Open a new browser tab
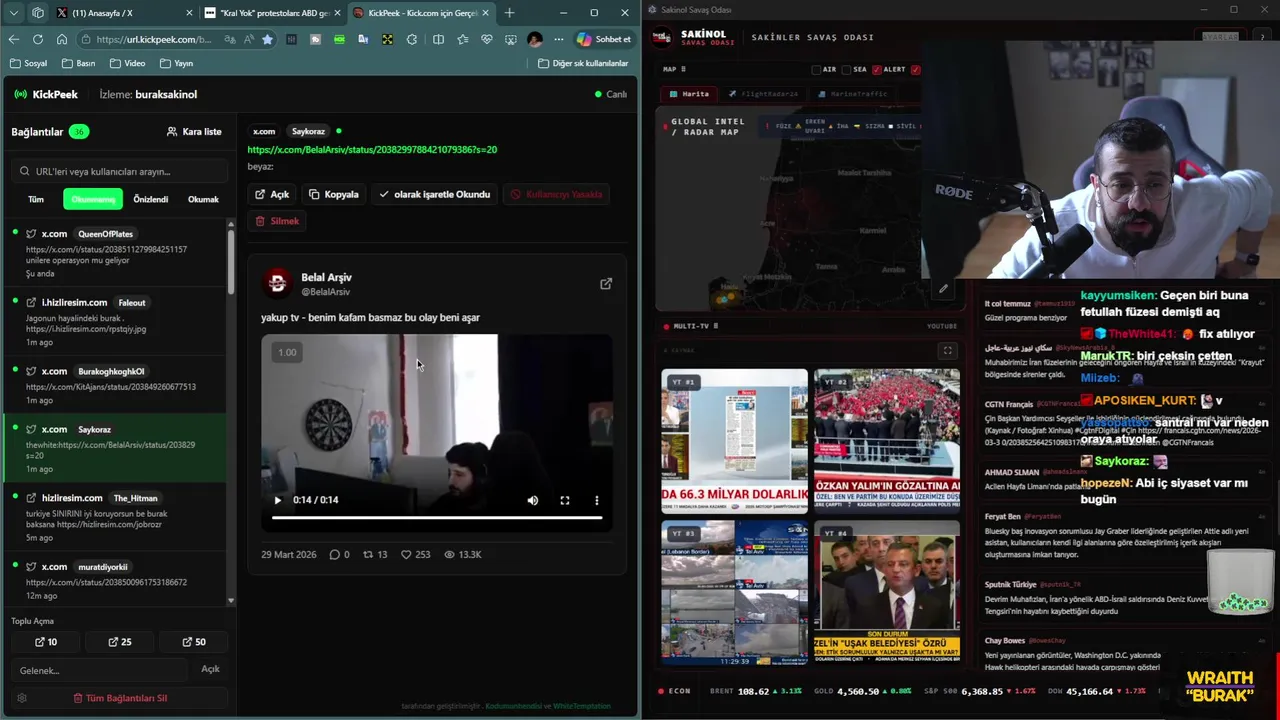1280x720 pixels. (509, 13)
